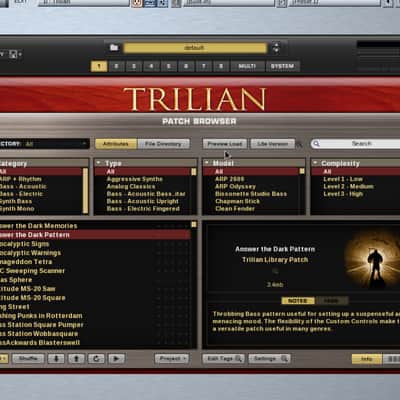The image size is (400, 400).
Task: Select Level 2 - Medium complexity
Action: tap(349, 186)
